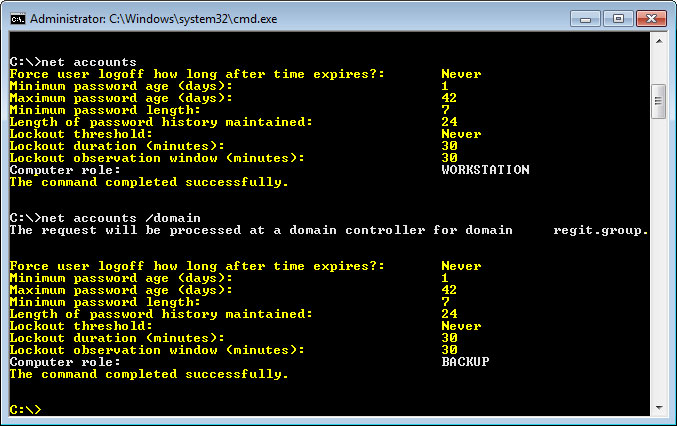
Task: Click the WORKSTATION computer role value
Action: [x=485, y=170]
